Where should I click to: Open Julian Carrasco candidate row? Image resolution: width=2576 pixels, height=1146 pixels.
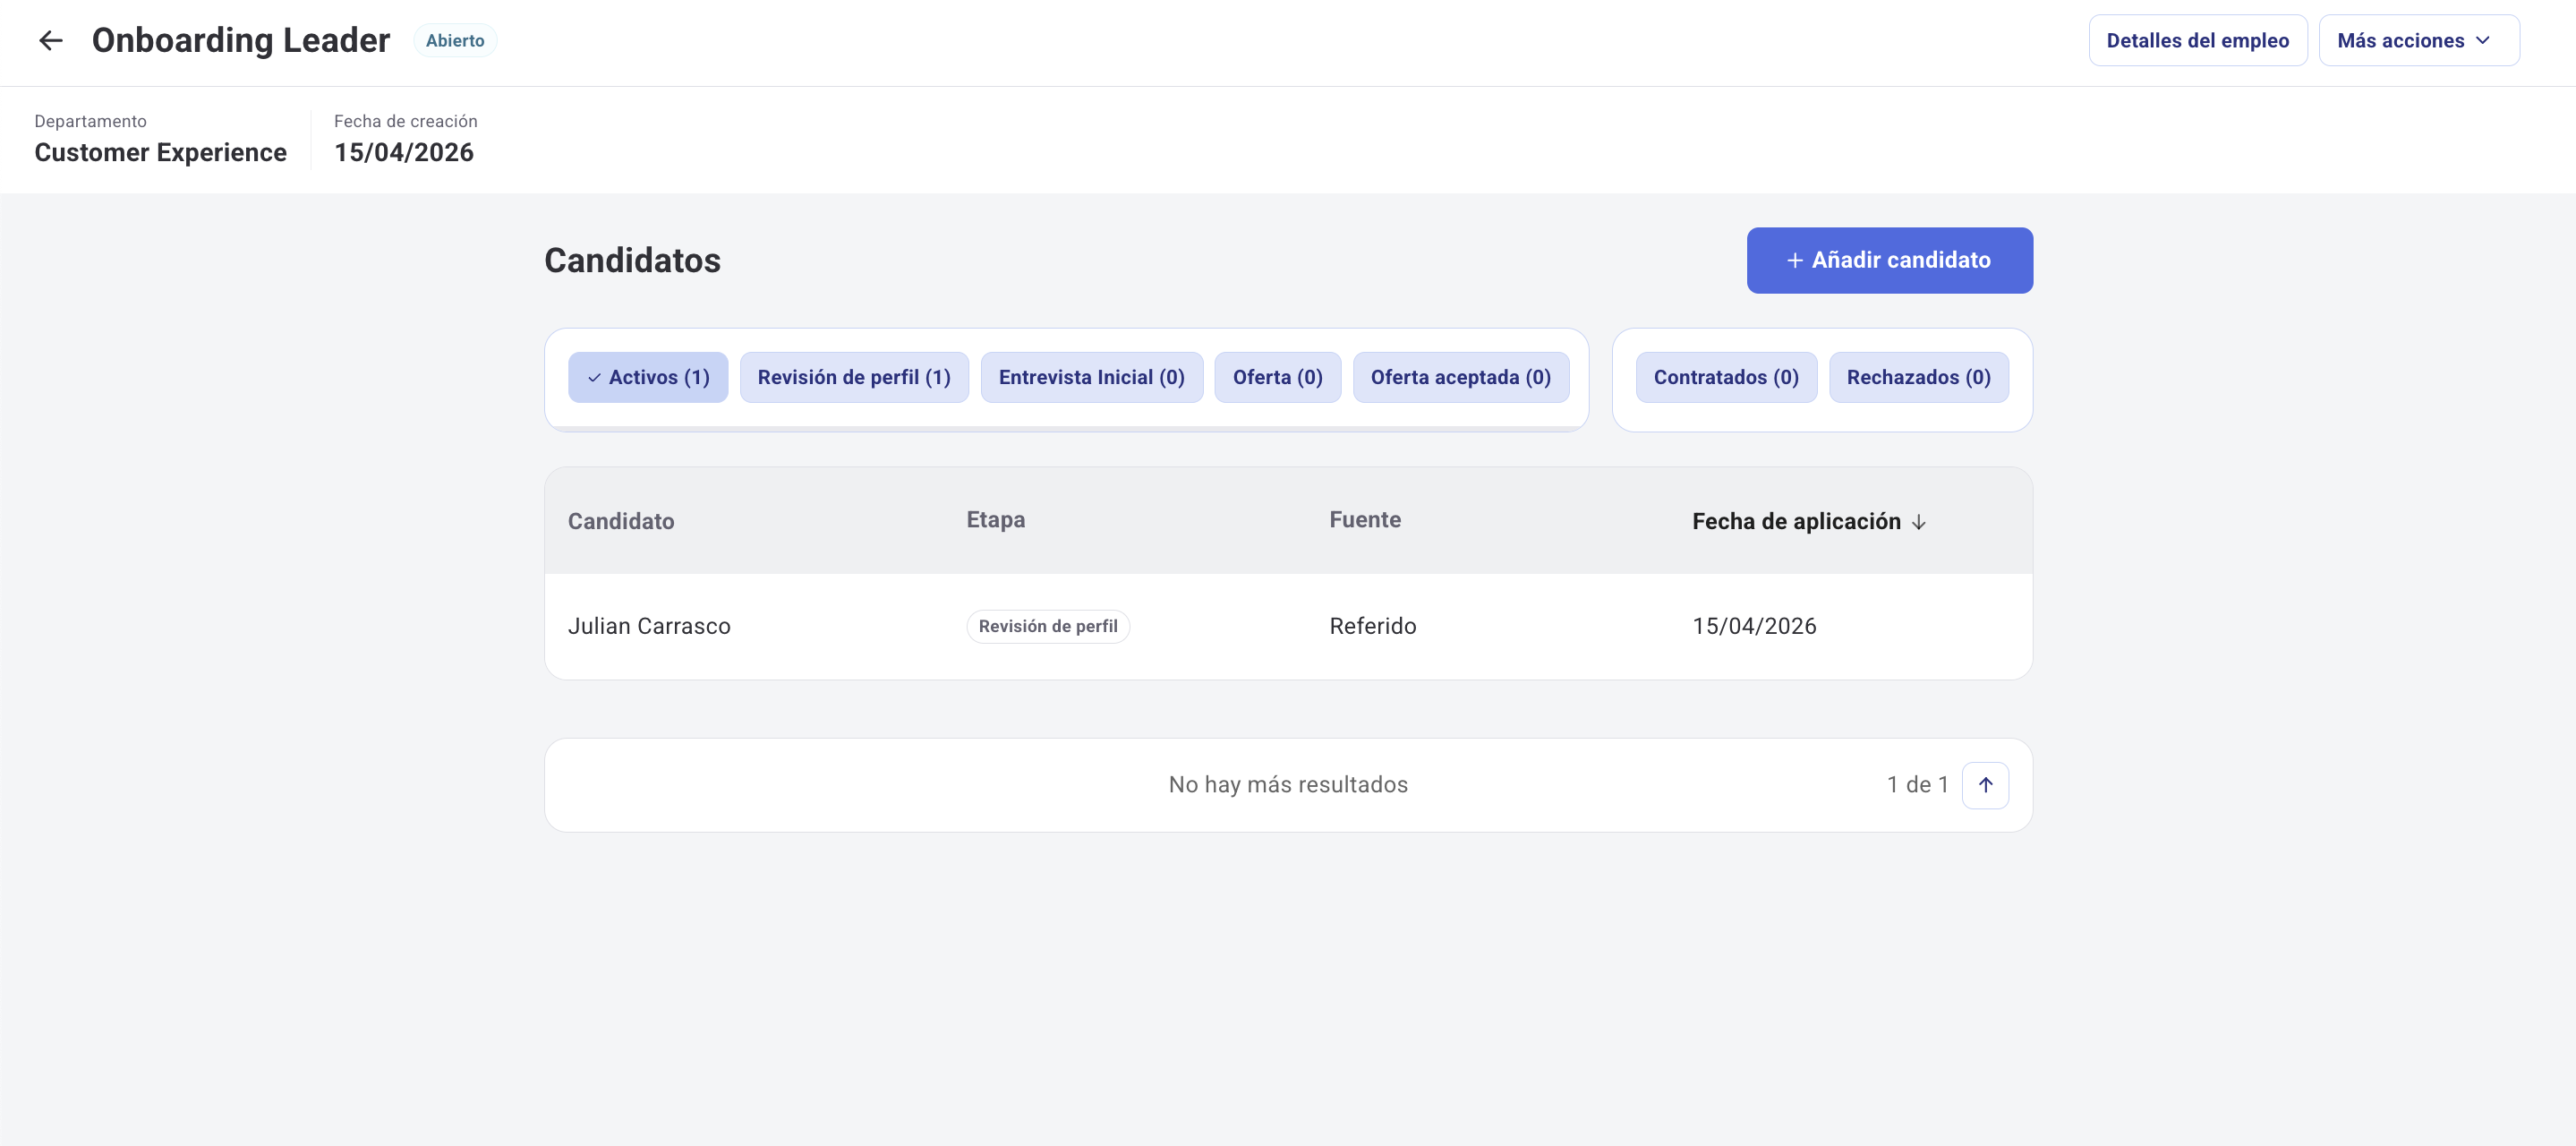click(649, 626)
